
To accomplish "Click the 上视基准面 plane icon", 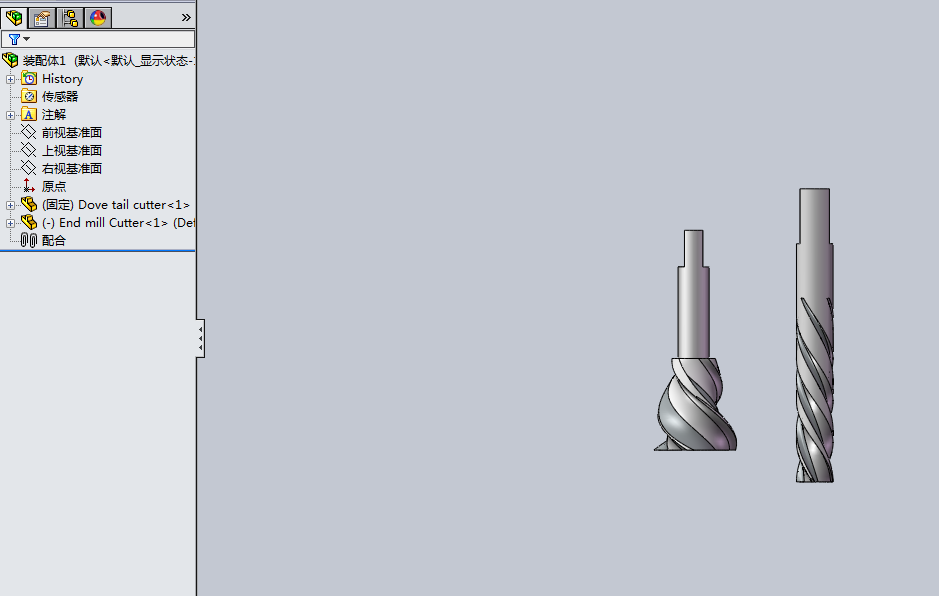I will 29,150.
